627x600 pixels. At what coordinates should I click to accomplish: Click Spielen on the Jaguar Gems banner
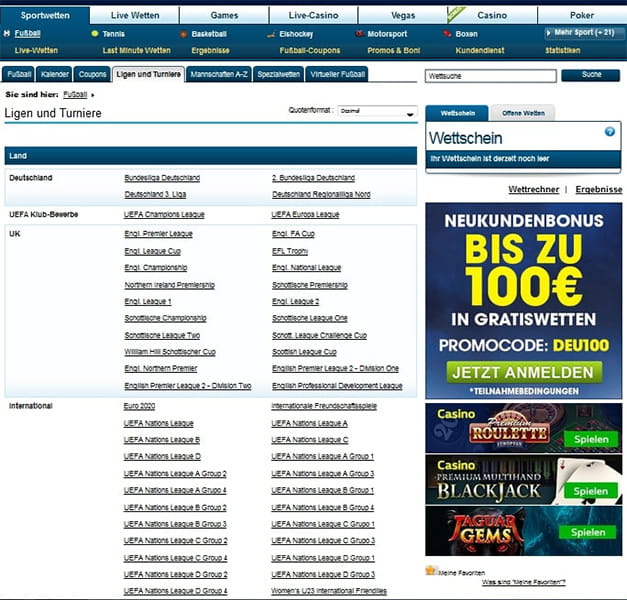click(588, 532)
